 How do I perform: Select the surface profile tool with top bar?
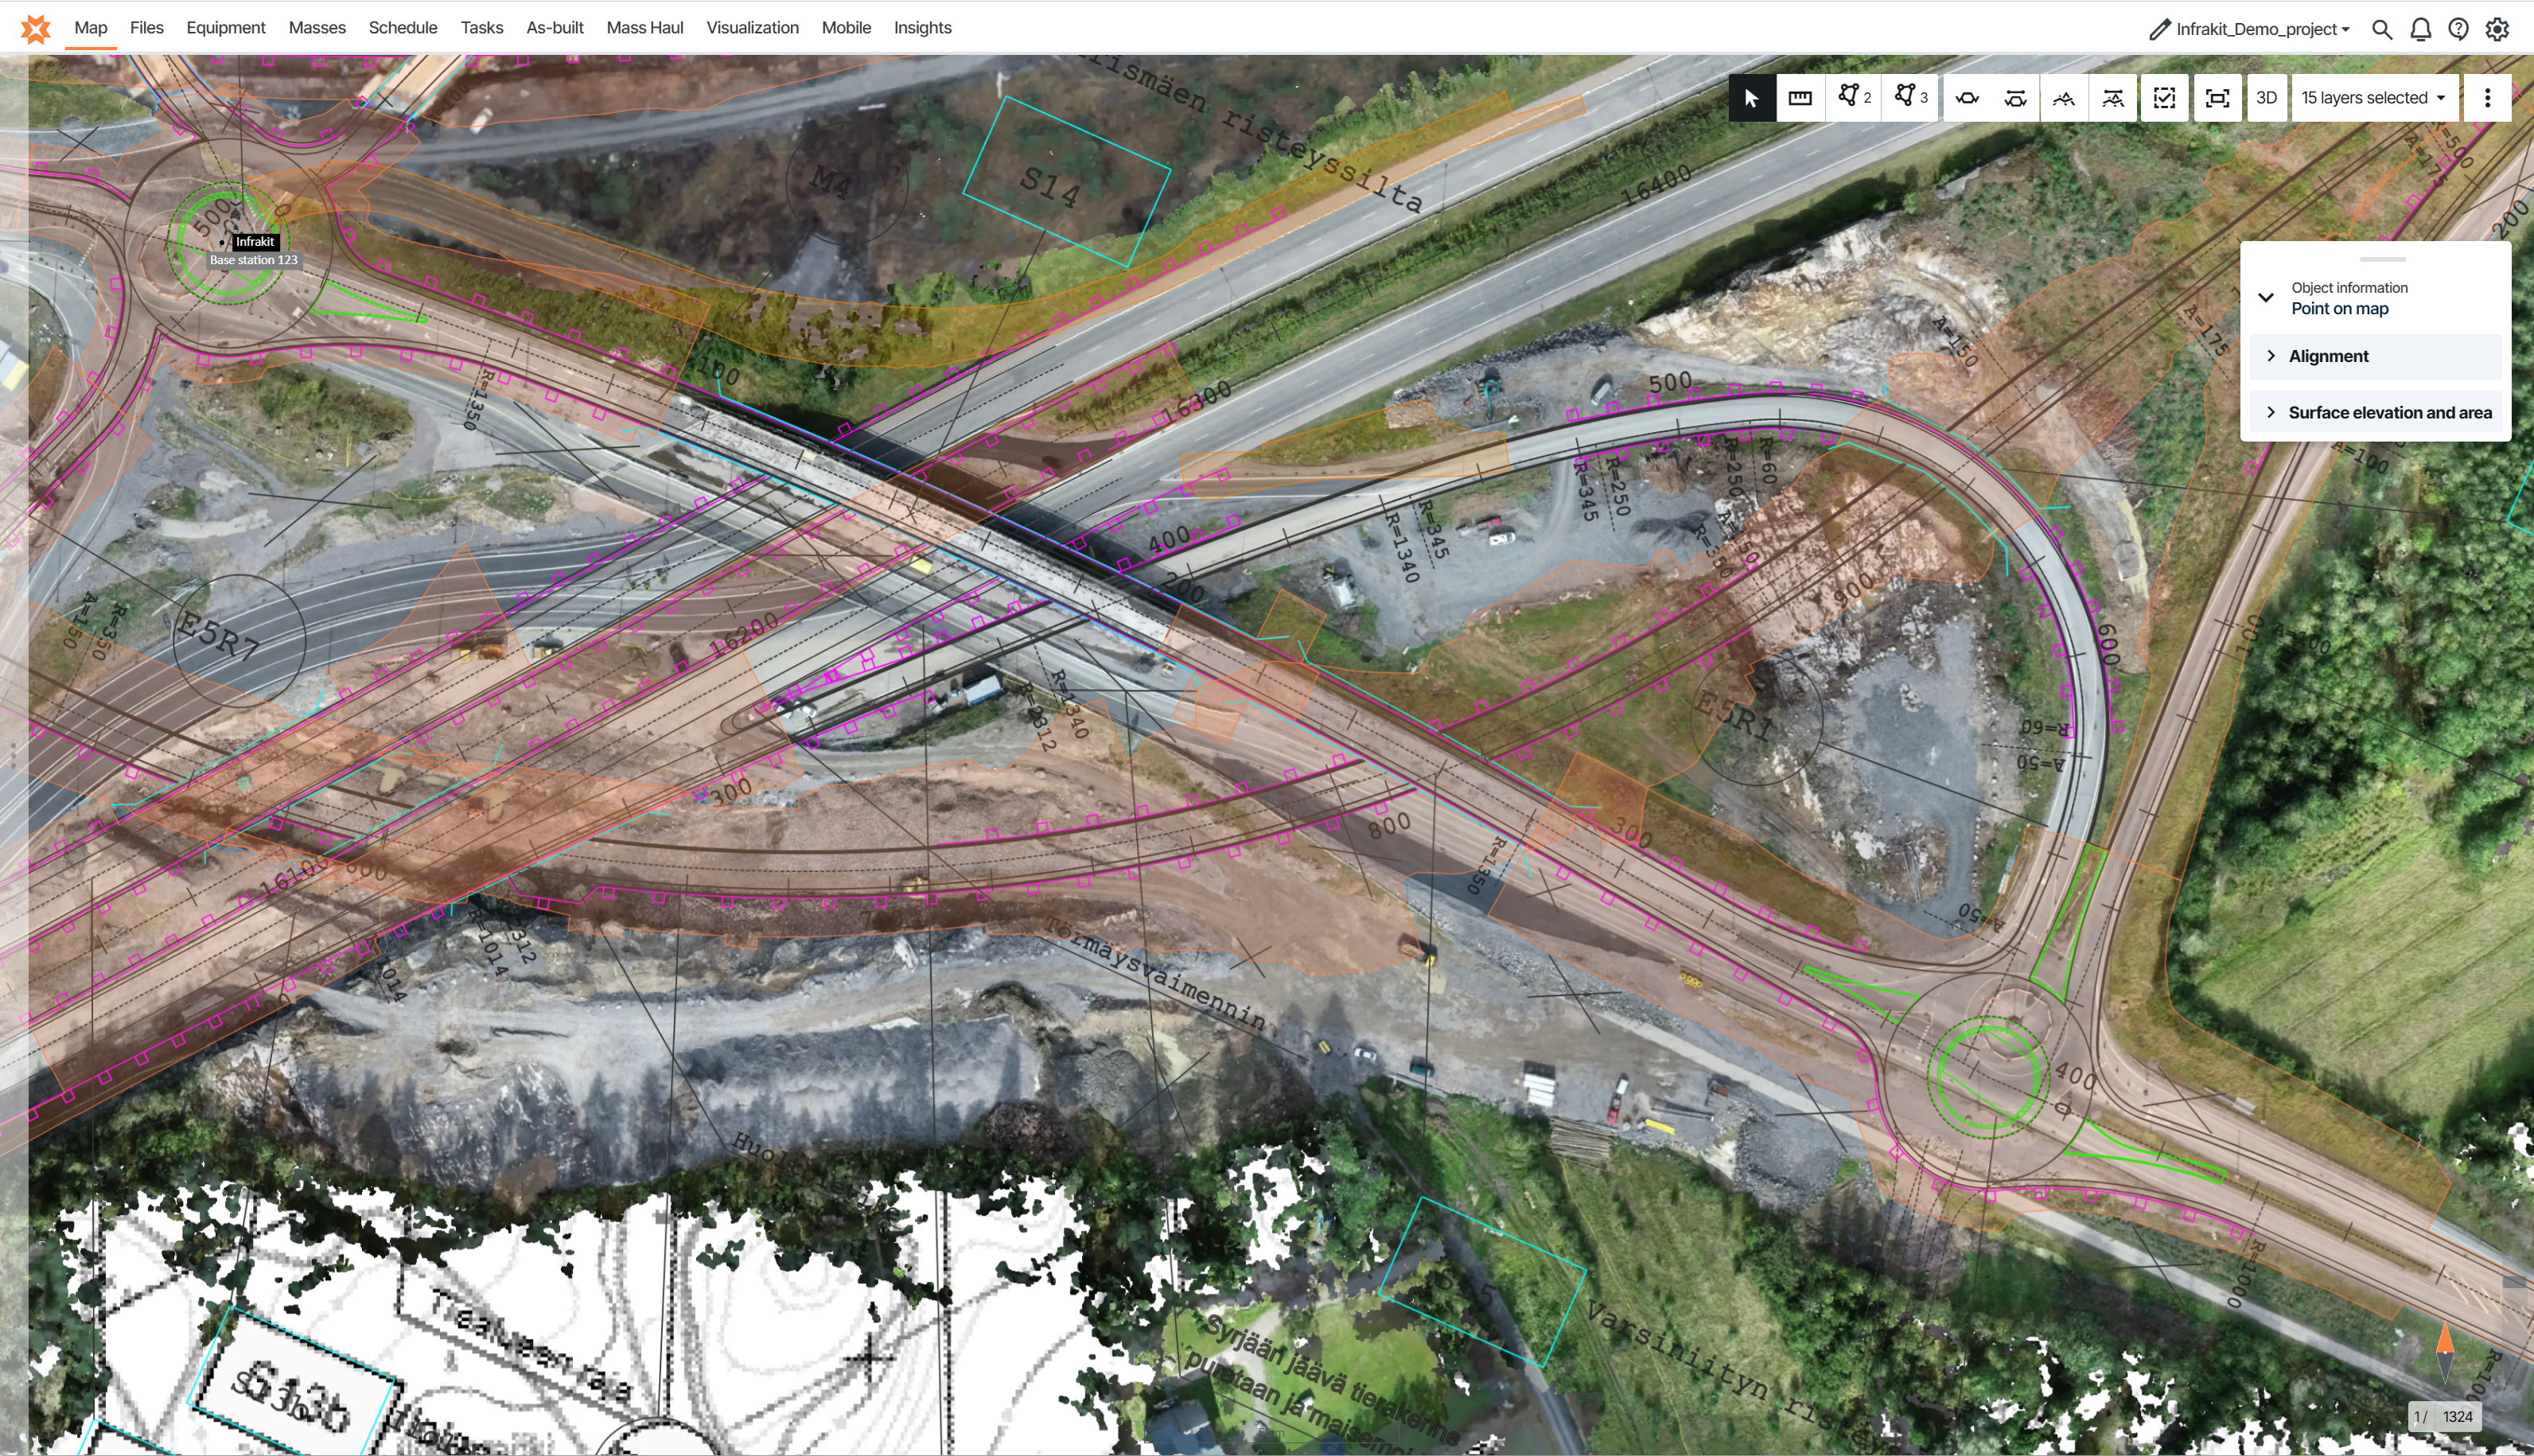(2112, 98)
